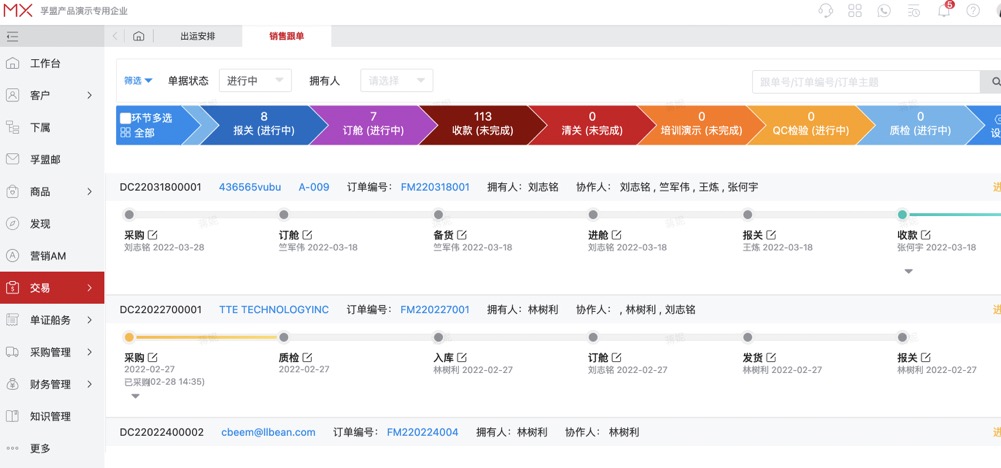Collapse the left sidebar menu icon

tap(12, 37)
